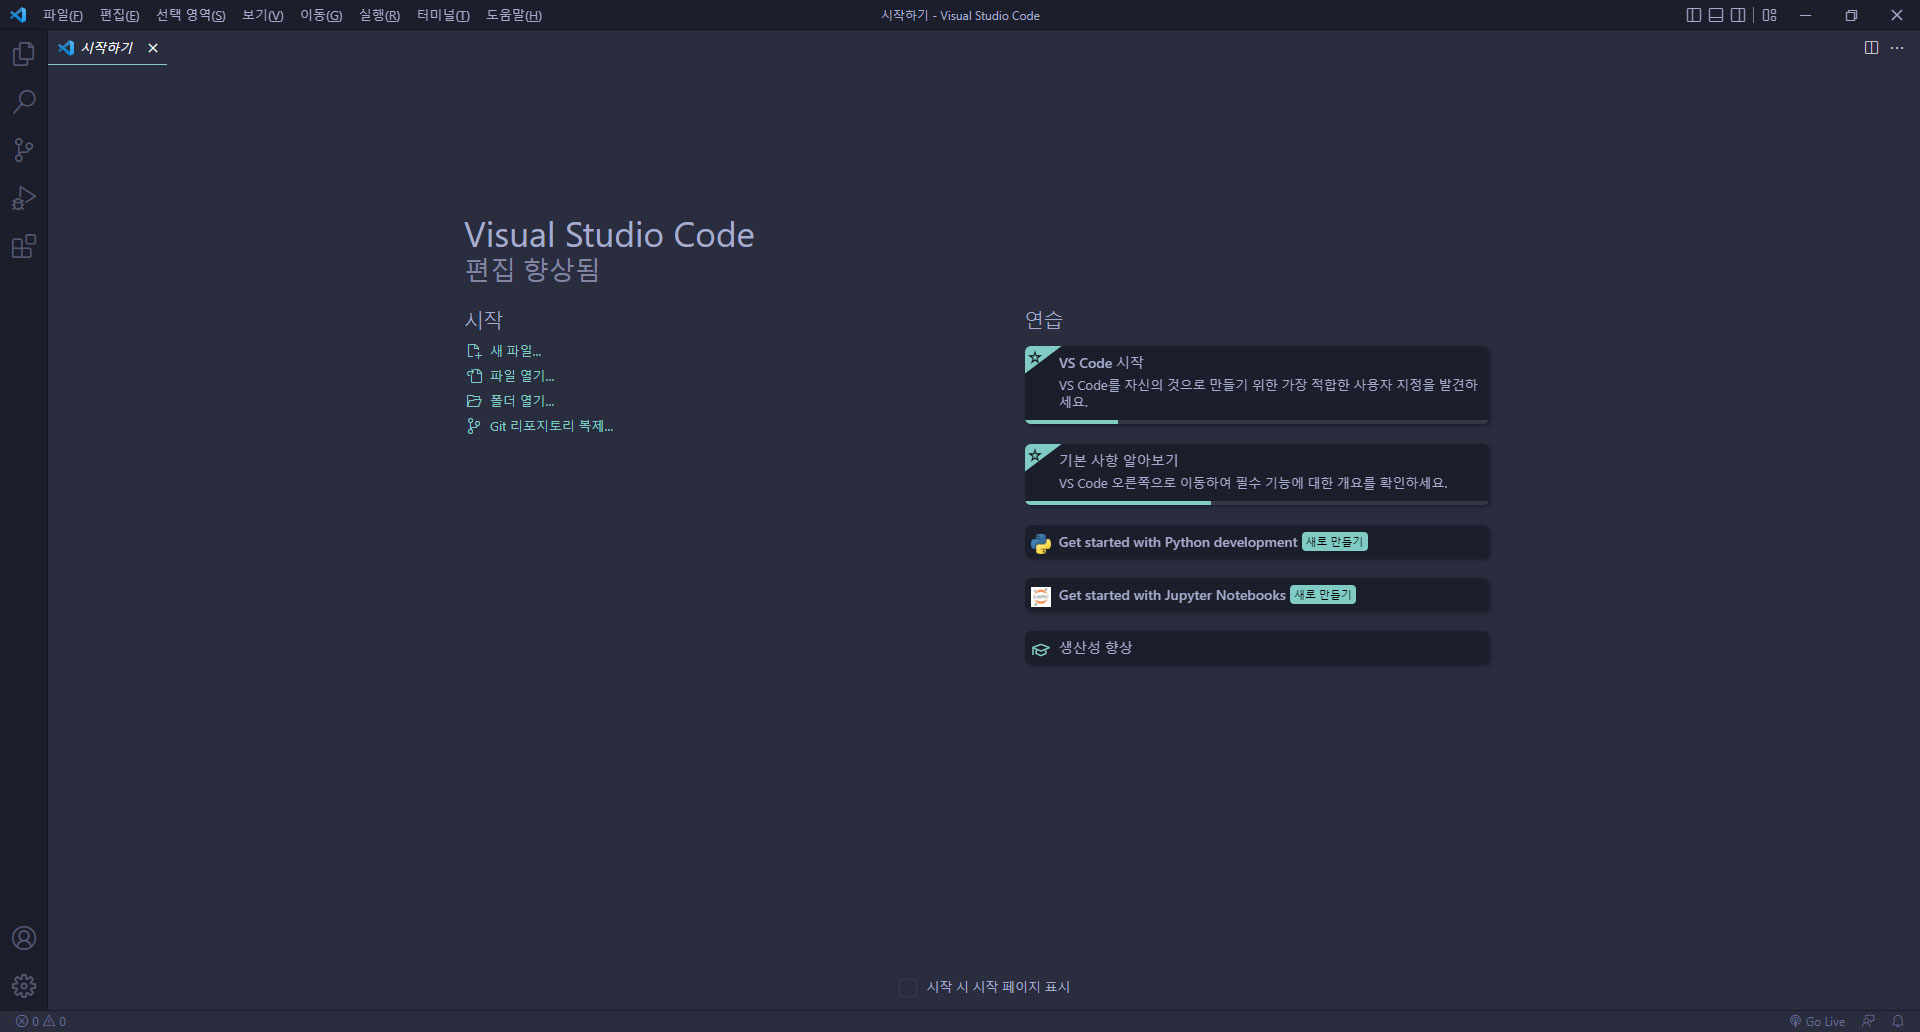Click the git branch icon beside Git 리포지토리
This screenshot has height=1032, width=1920.
474,426
